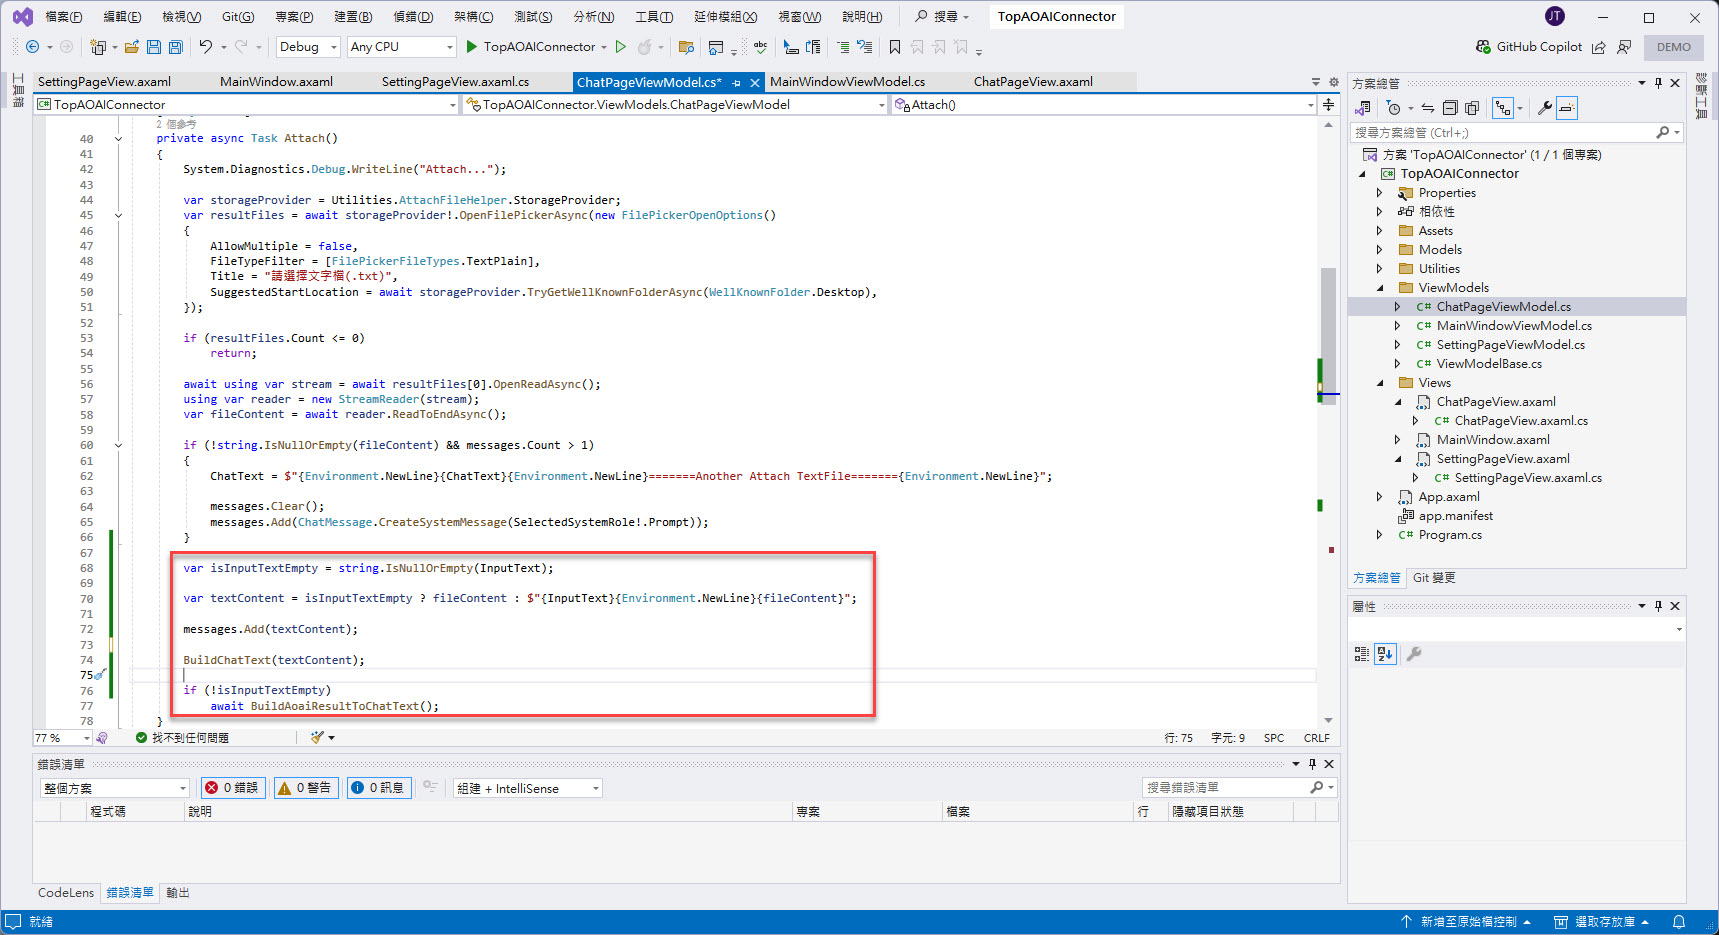Open the Debug configuration dropdown

tap(308, 47)
